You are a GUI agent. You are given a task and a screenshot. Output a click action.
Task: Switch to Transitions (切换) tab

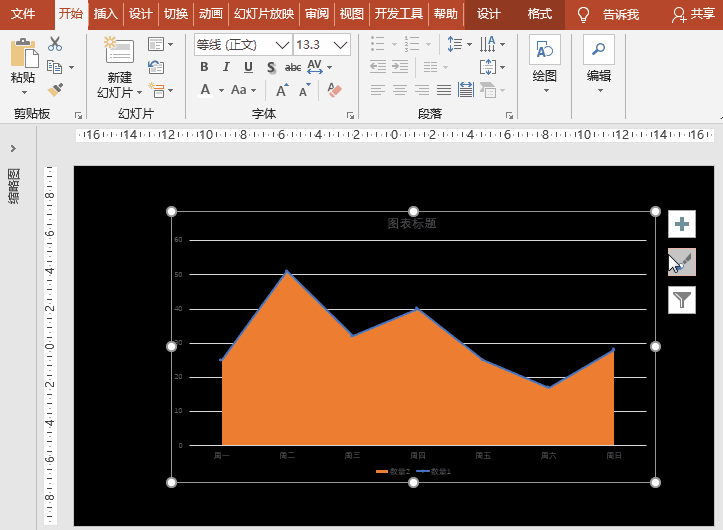coord(176,14)
